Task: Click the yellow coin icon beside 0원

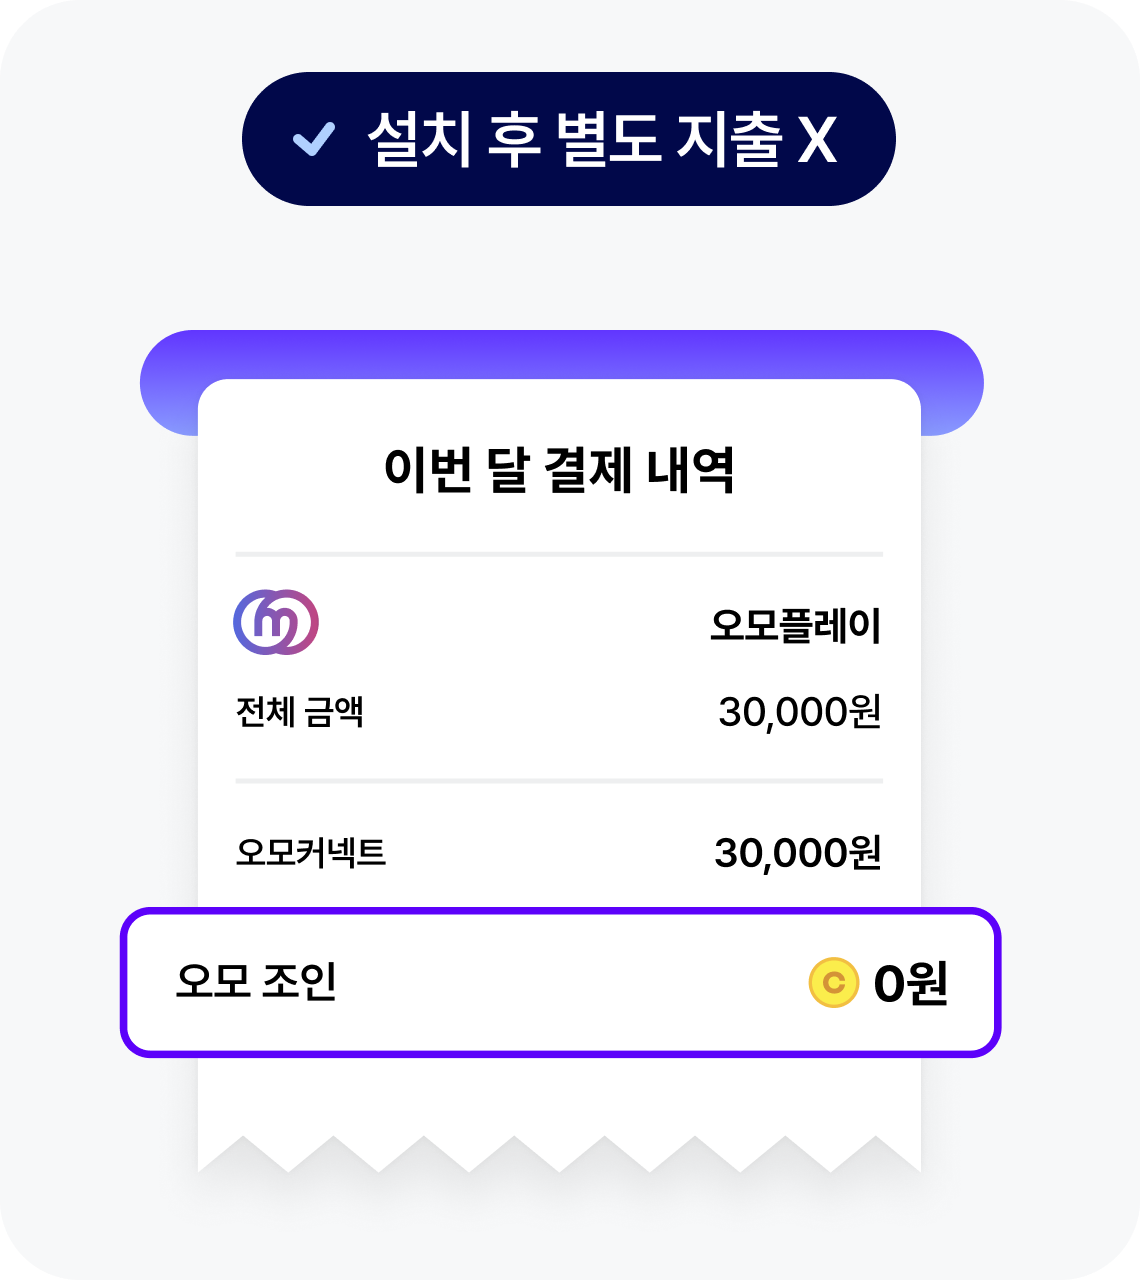Action: (833, 982)
